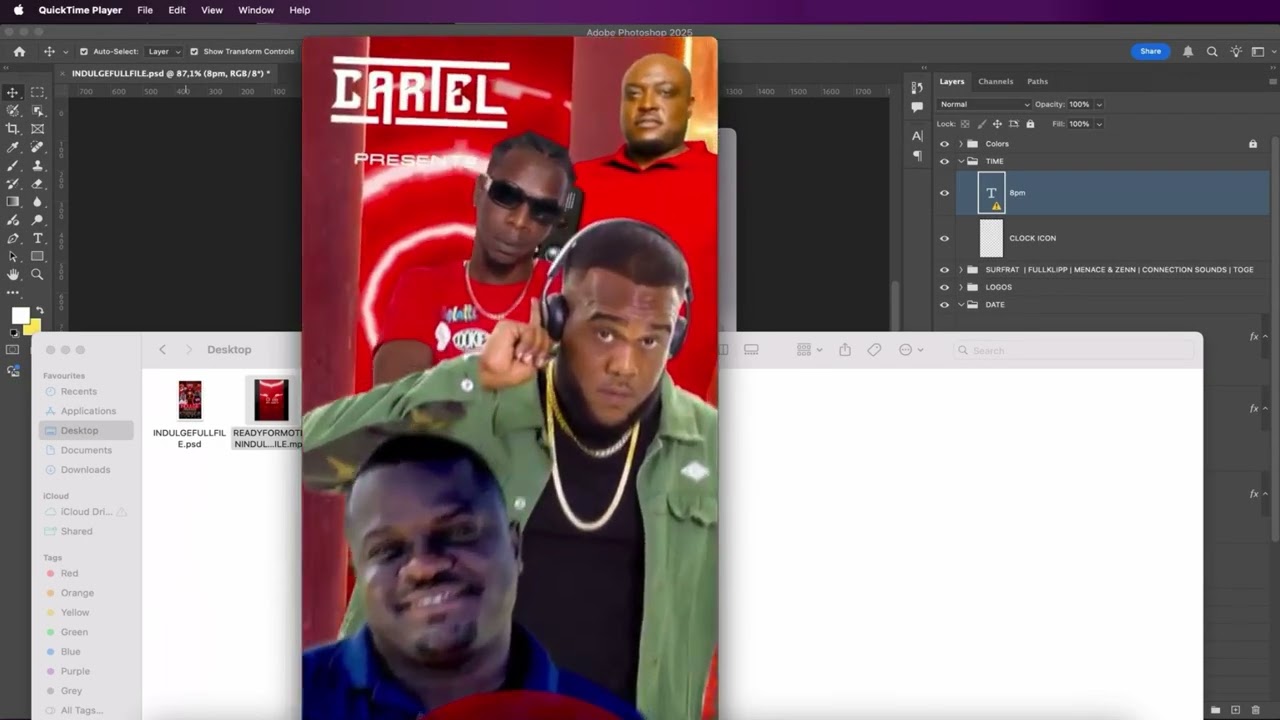
Task: Toggle Show Transform Controls checkbox
Action: 194,51
